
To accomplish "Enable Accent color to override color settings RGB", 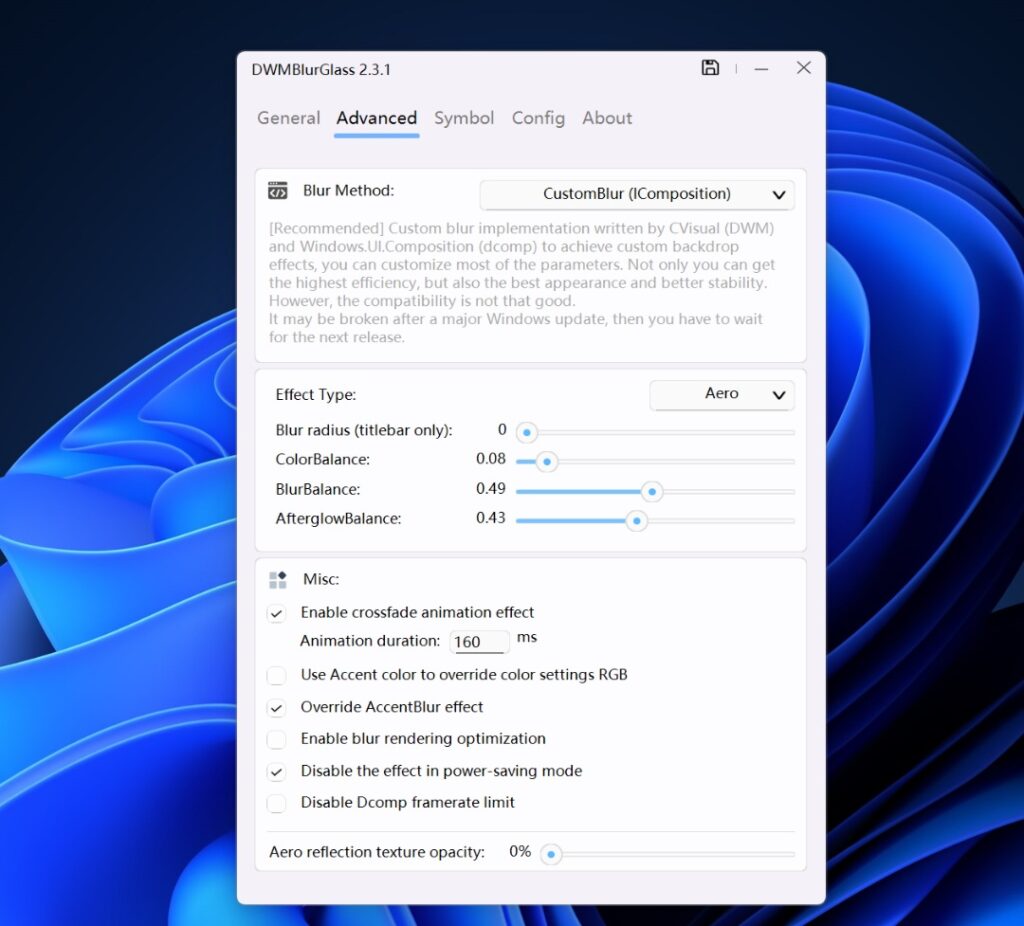I will coord(277,675).
